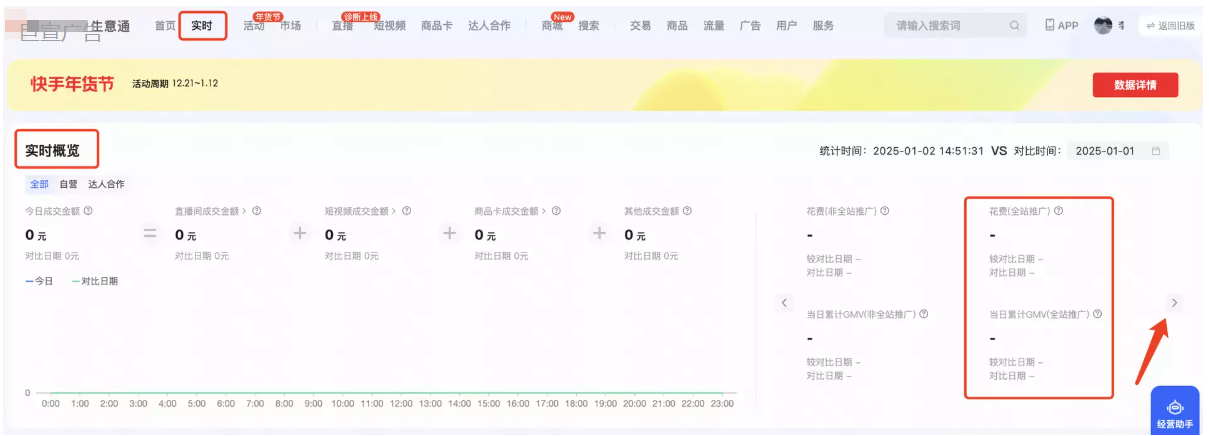This screenshot has width=1209, height=436.
Task: Show help icon for 短视频成交金额
Action: click(x=407, y=211)
